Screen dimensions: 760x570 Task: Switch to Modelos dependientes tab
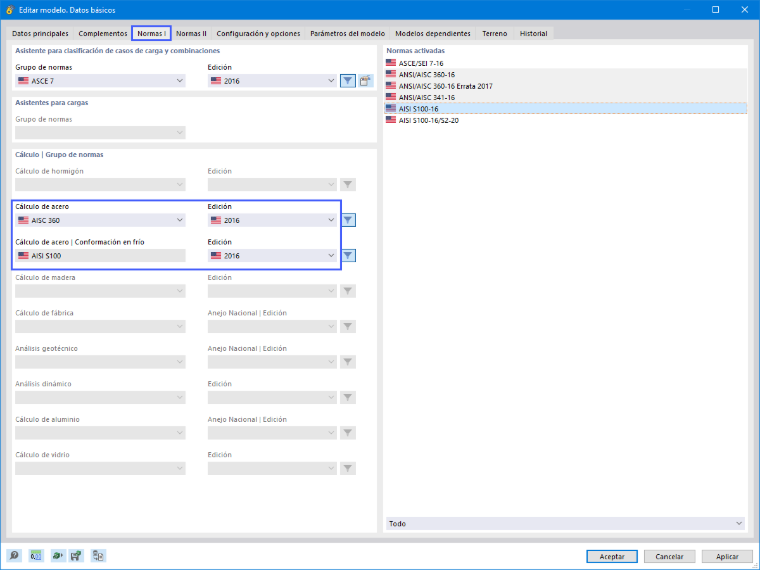tap(433, 33)
